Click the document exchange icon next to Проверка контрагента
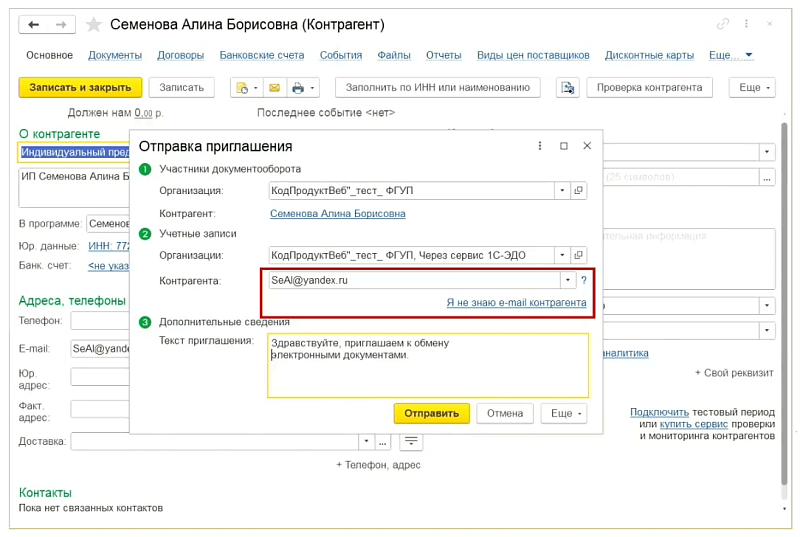This screenshot has height=537, width=800. pos(567,88)
